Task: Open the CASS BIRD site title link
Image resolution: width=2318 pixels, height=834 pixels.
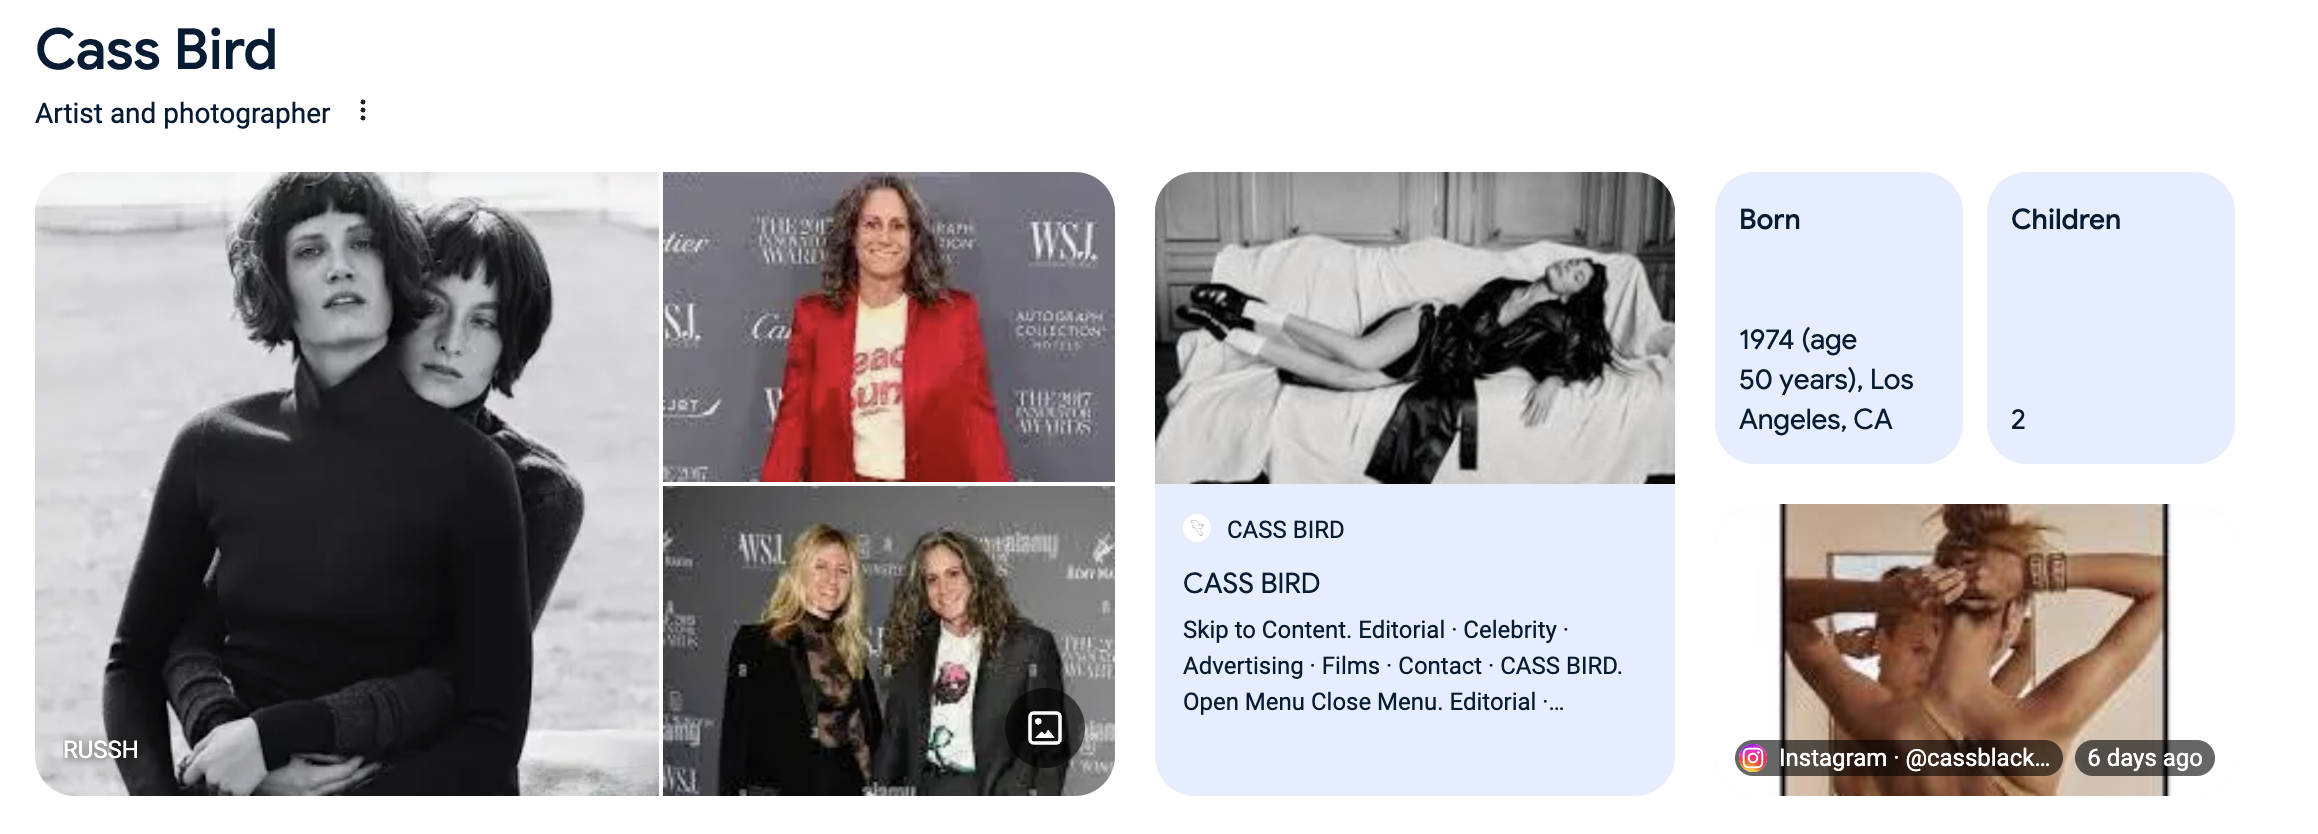Action: click(1251, 583)
